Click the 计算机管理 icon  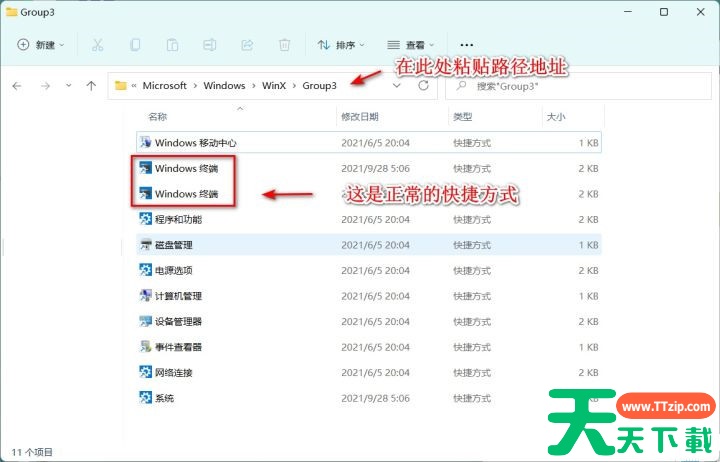(146, 295)
